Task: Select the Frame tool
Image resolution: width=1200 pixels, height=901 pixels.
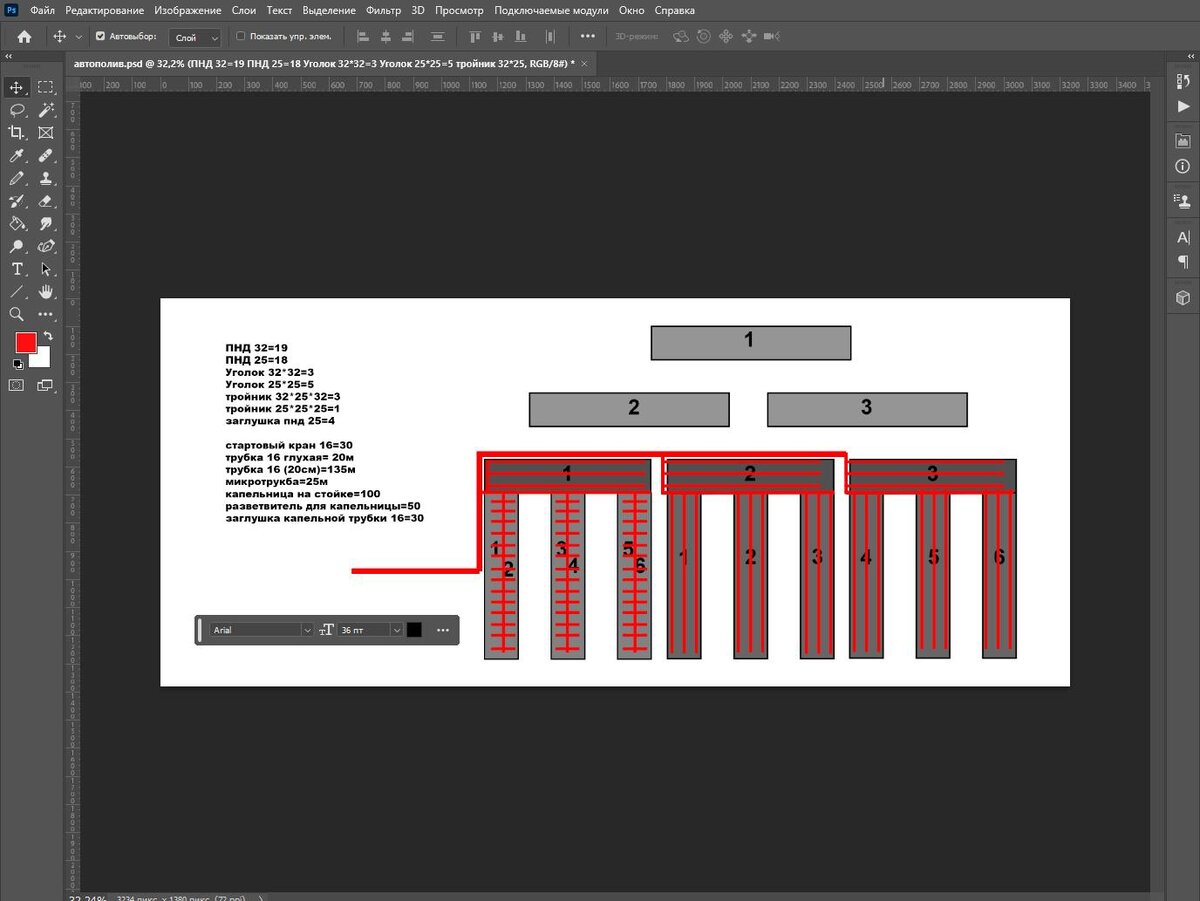Action: click(46, 133)
